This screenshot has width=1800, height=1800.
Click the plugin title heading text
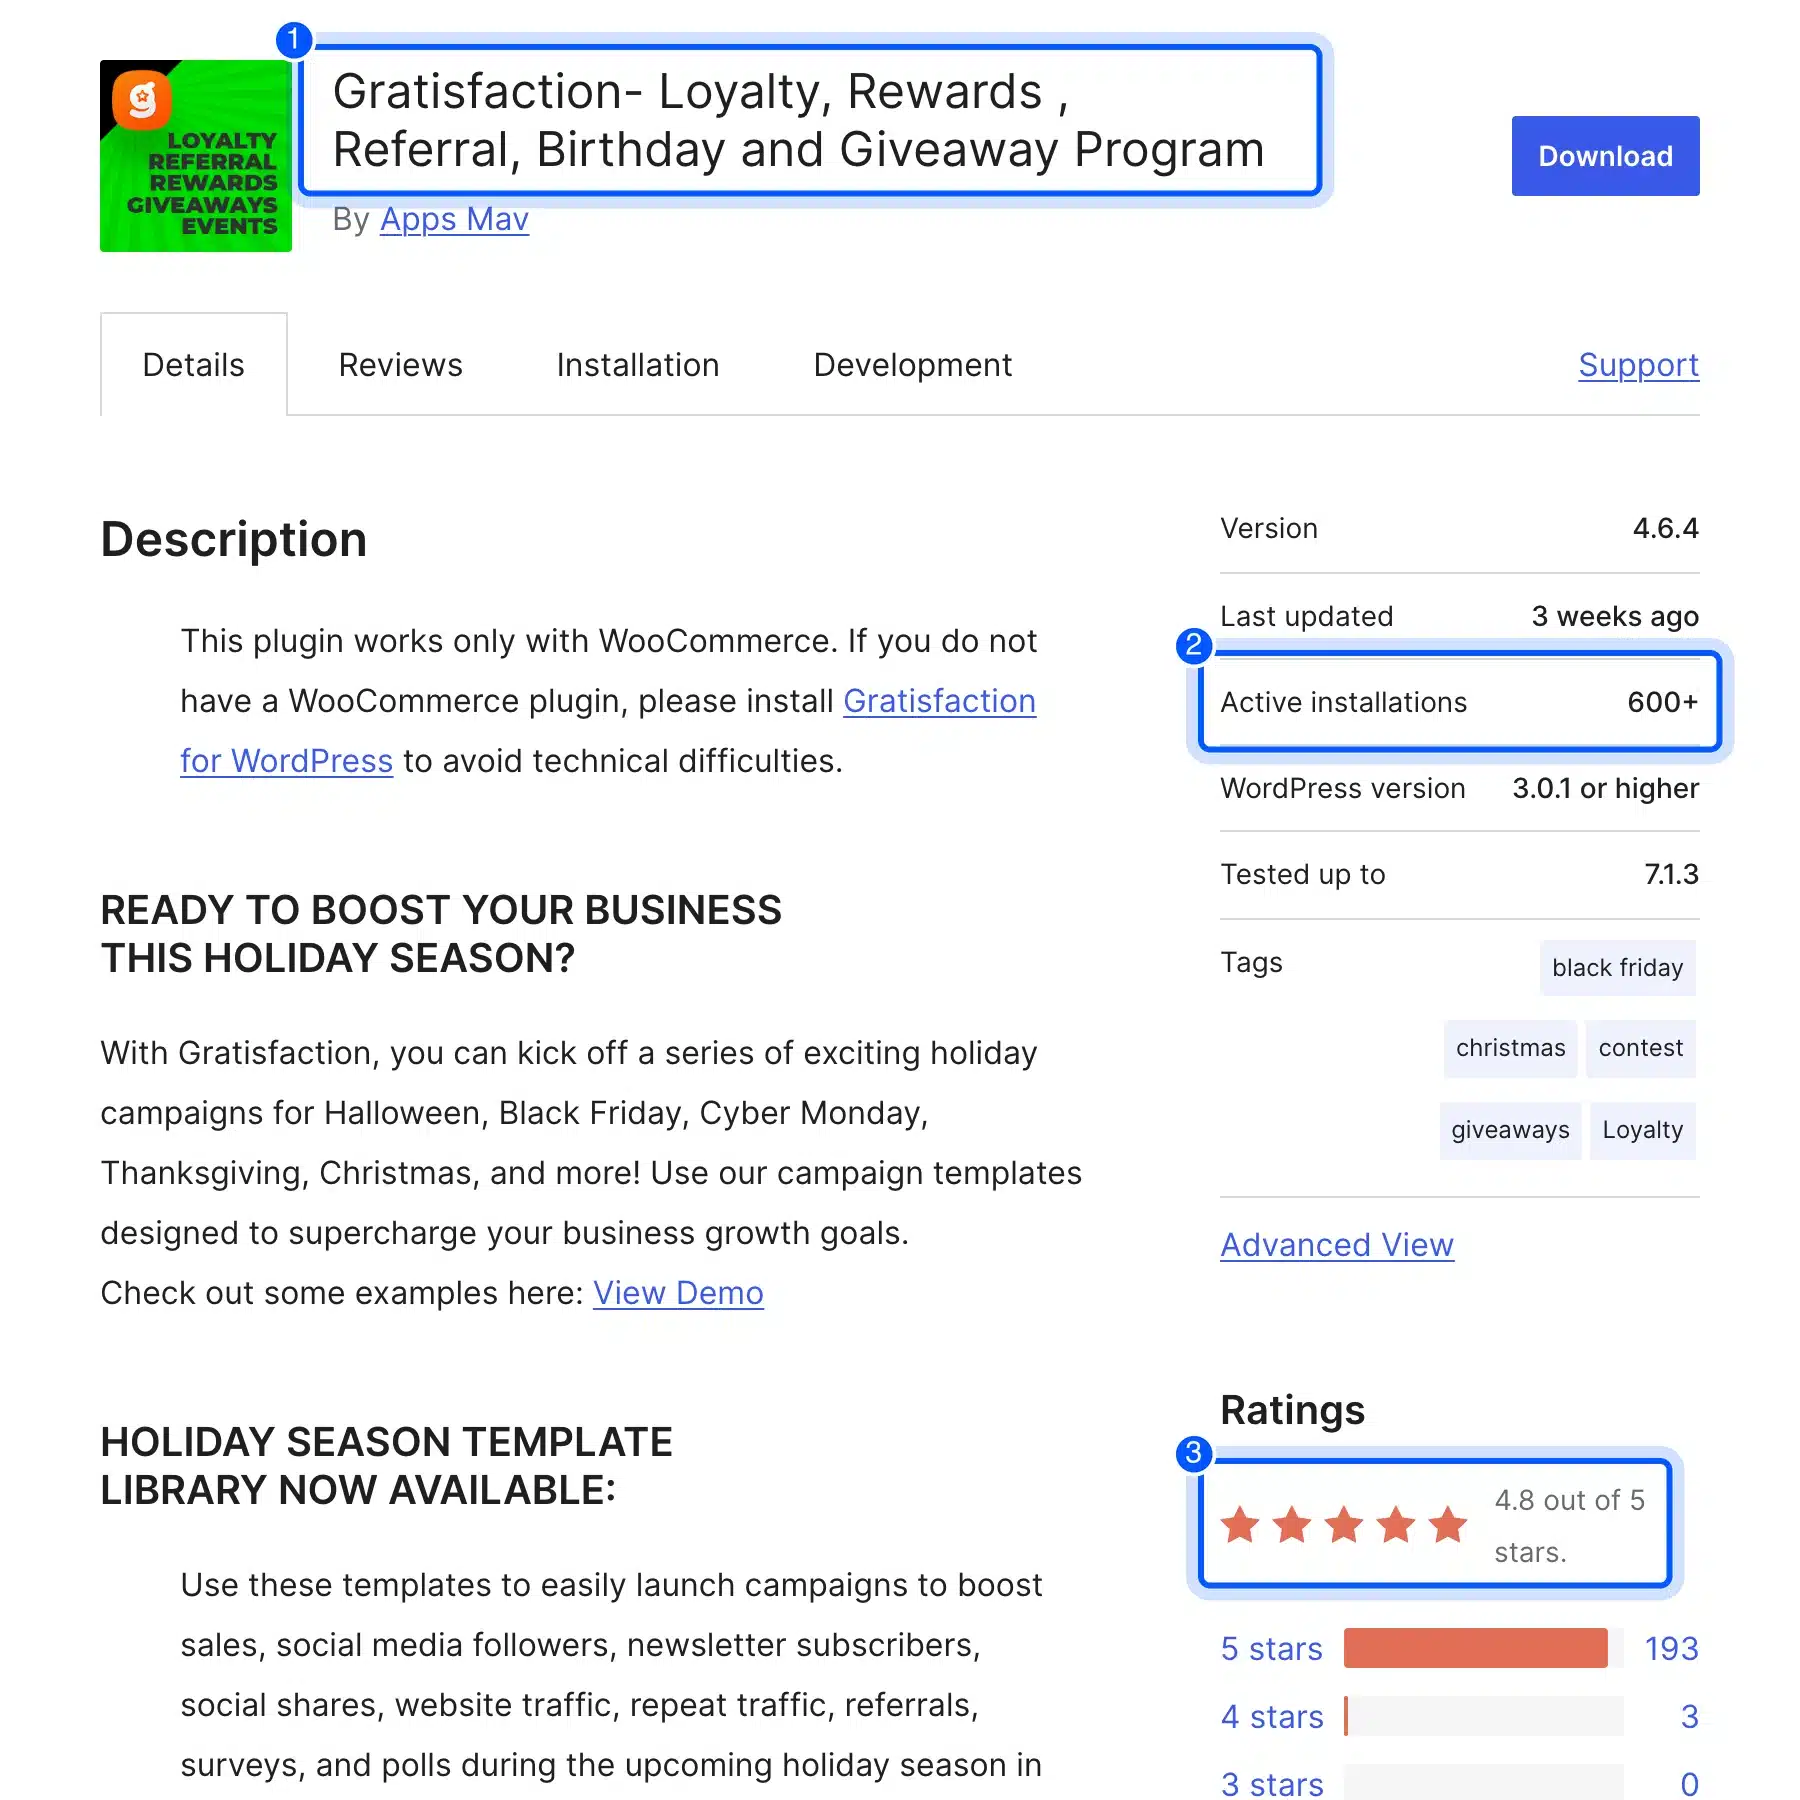click(x=799, y=120)
